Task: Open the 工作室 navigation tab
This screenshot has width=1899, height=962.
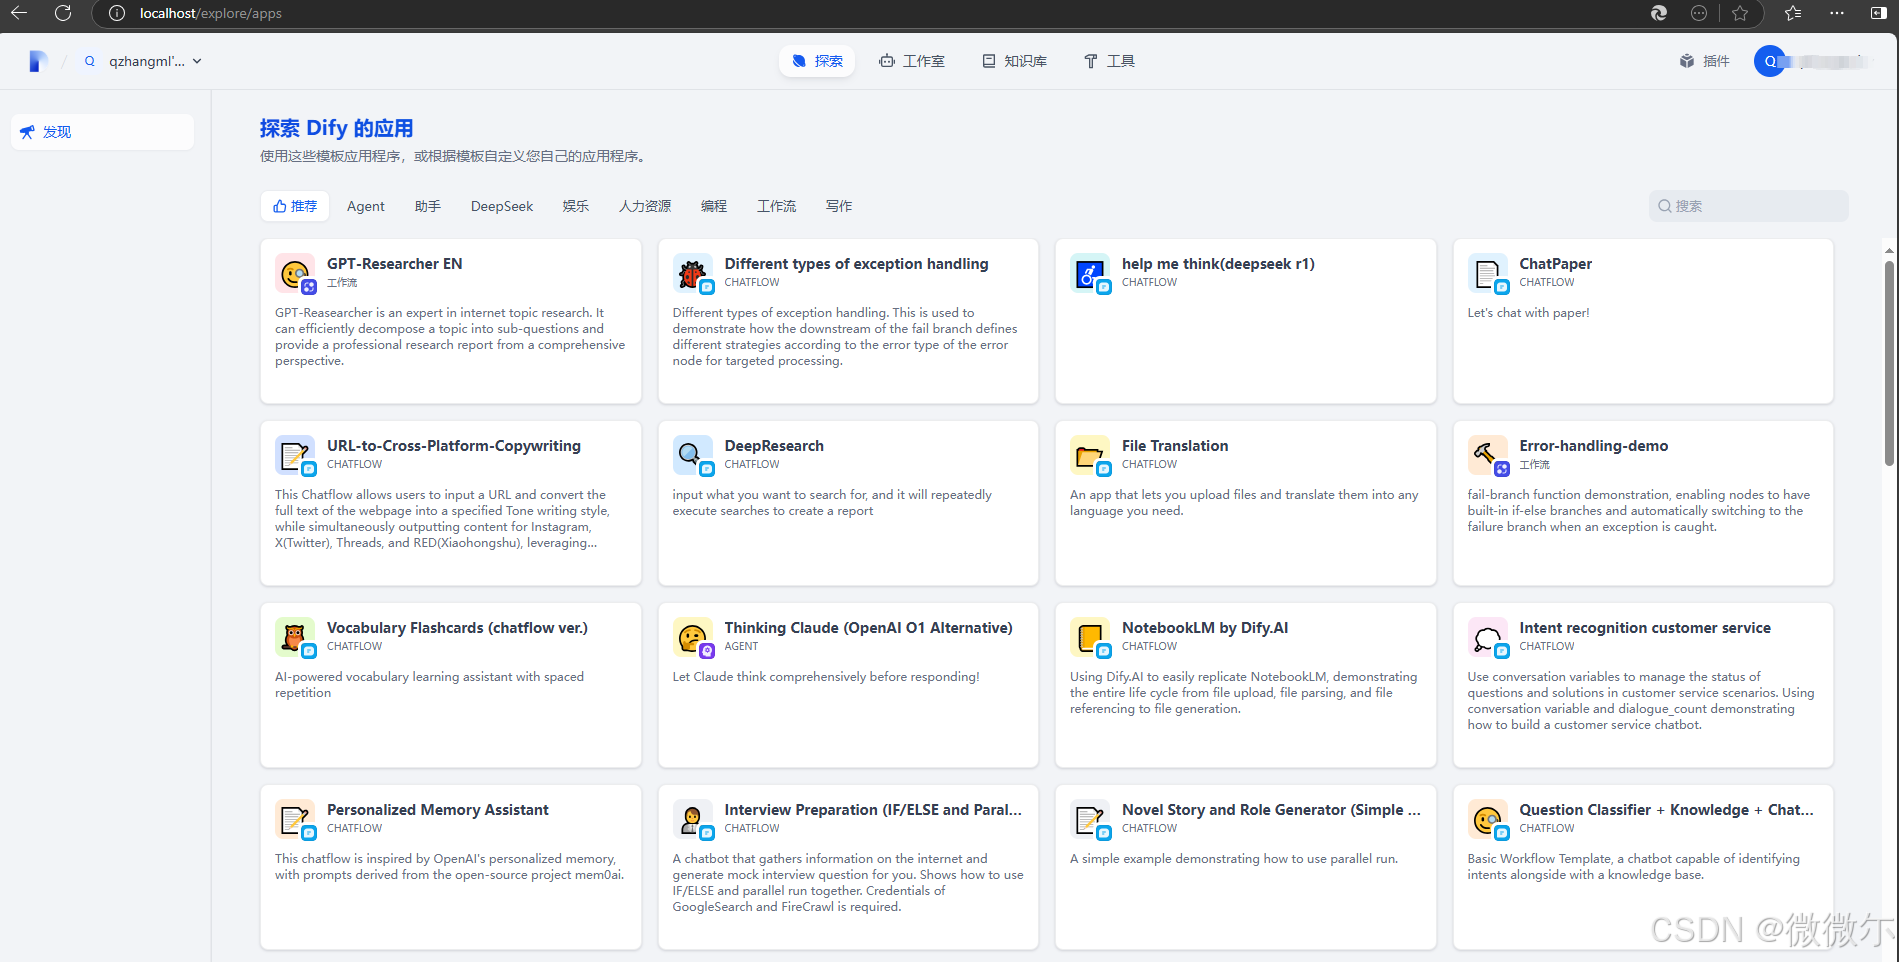Action: [x=912, y=61]
